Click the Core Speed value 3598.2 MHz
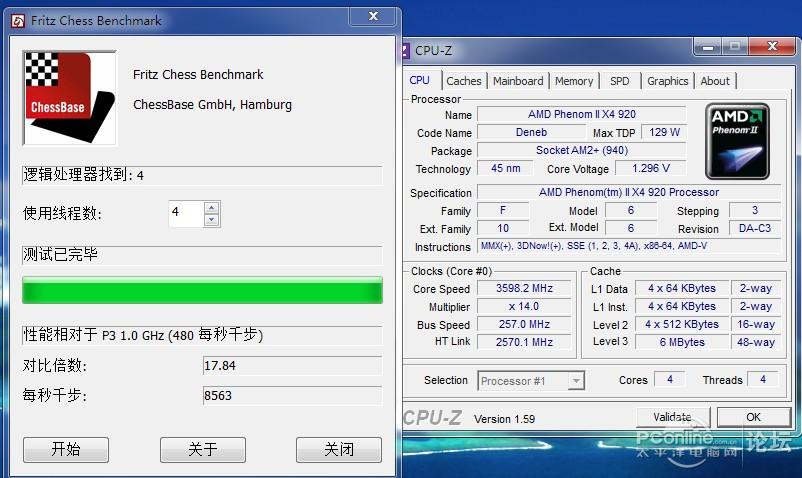The width and height of the screenshot is (802, 478). pos(524,288)
